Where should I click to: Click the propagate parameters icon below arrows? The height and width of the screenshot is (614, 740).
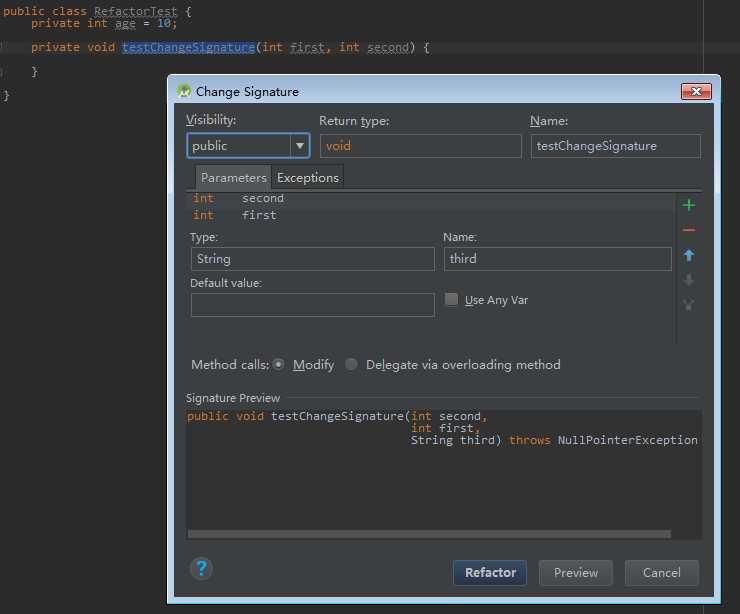pos(689,305)
